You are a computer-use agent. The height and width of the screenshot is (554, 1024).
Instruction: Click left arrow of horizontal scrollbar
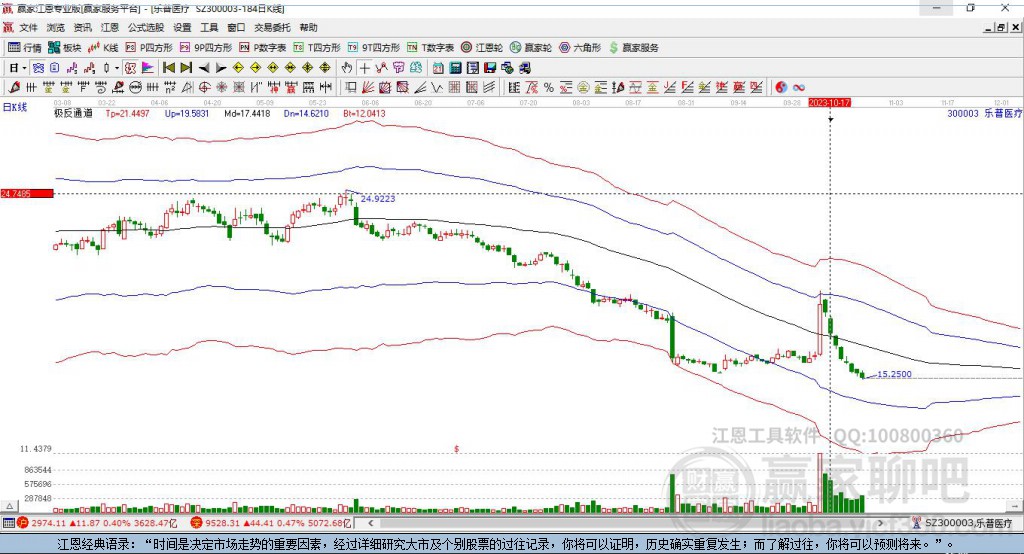coord(370,523)
